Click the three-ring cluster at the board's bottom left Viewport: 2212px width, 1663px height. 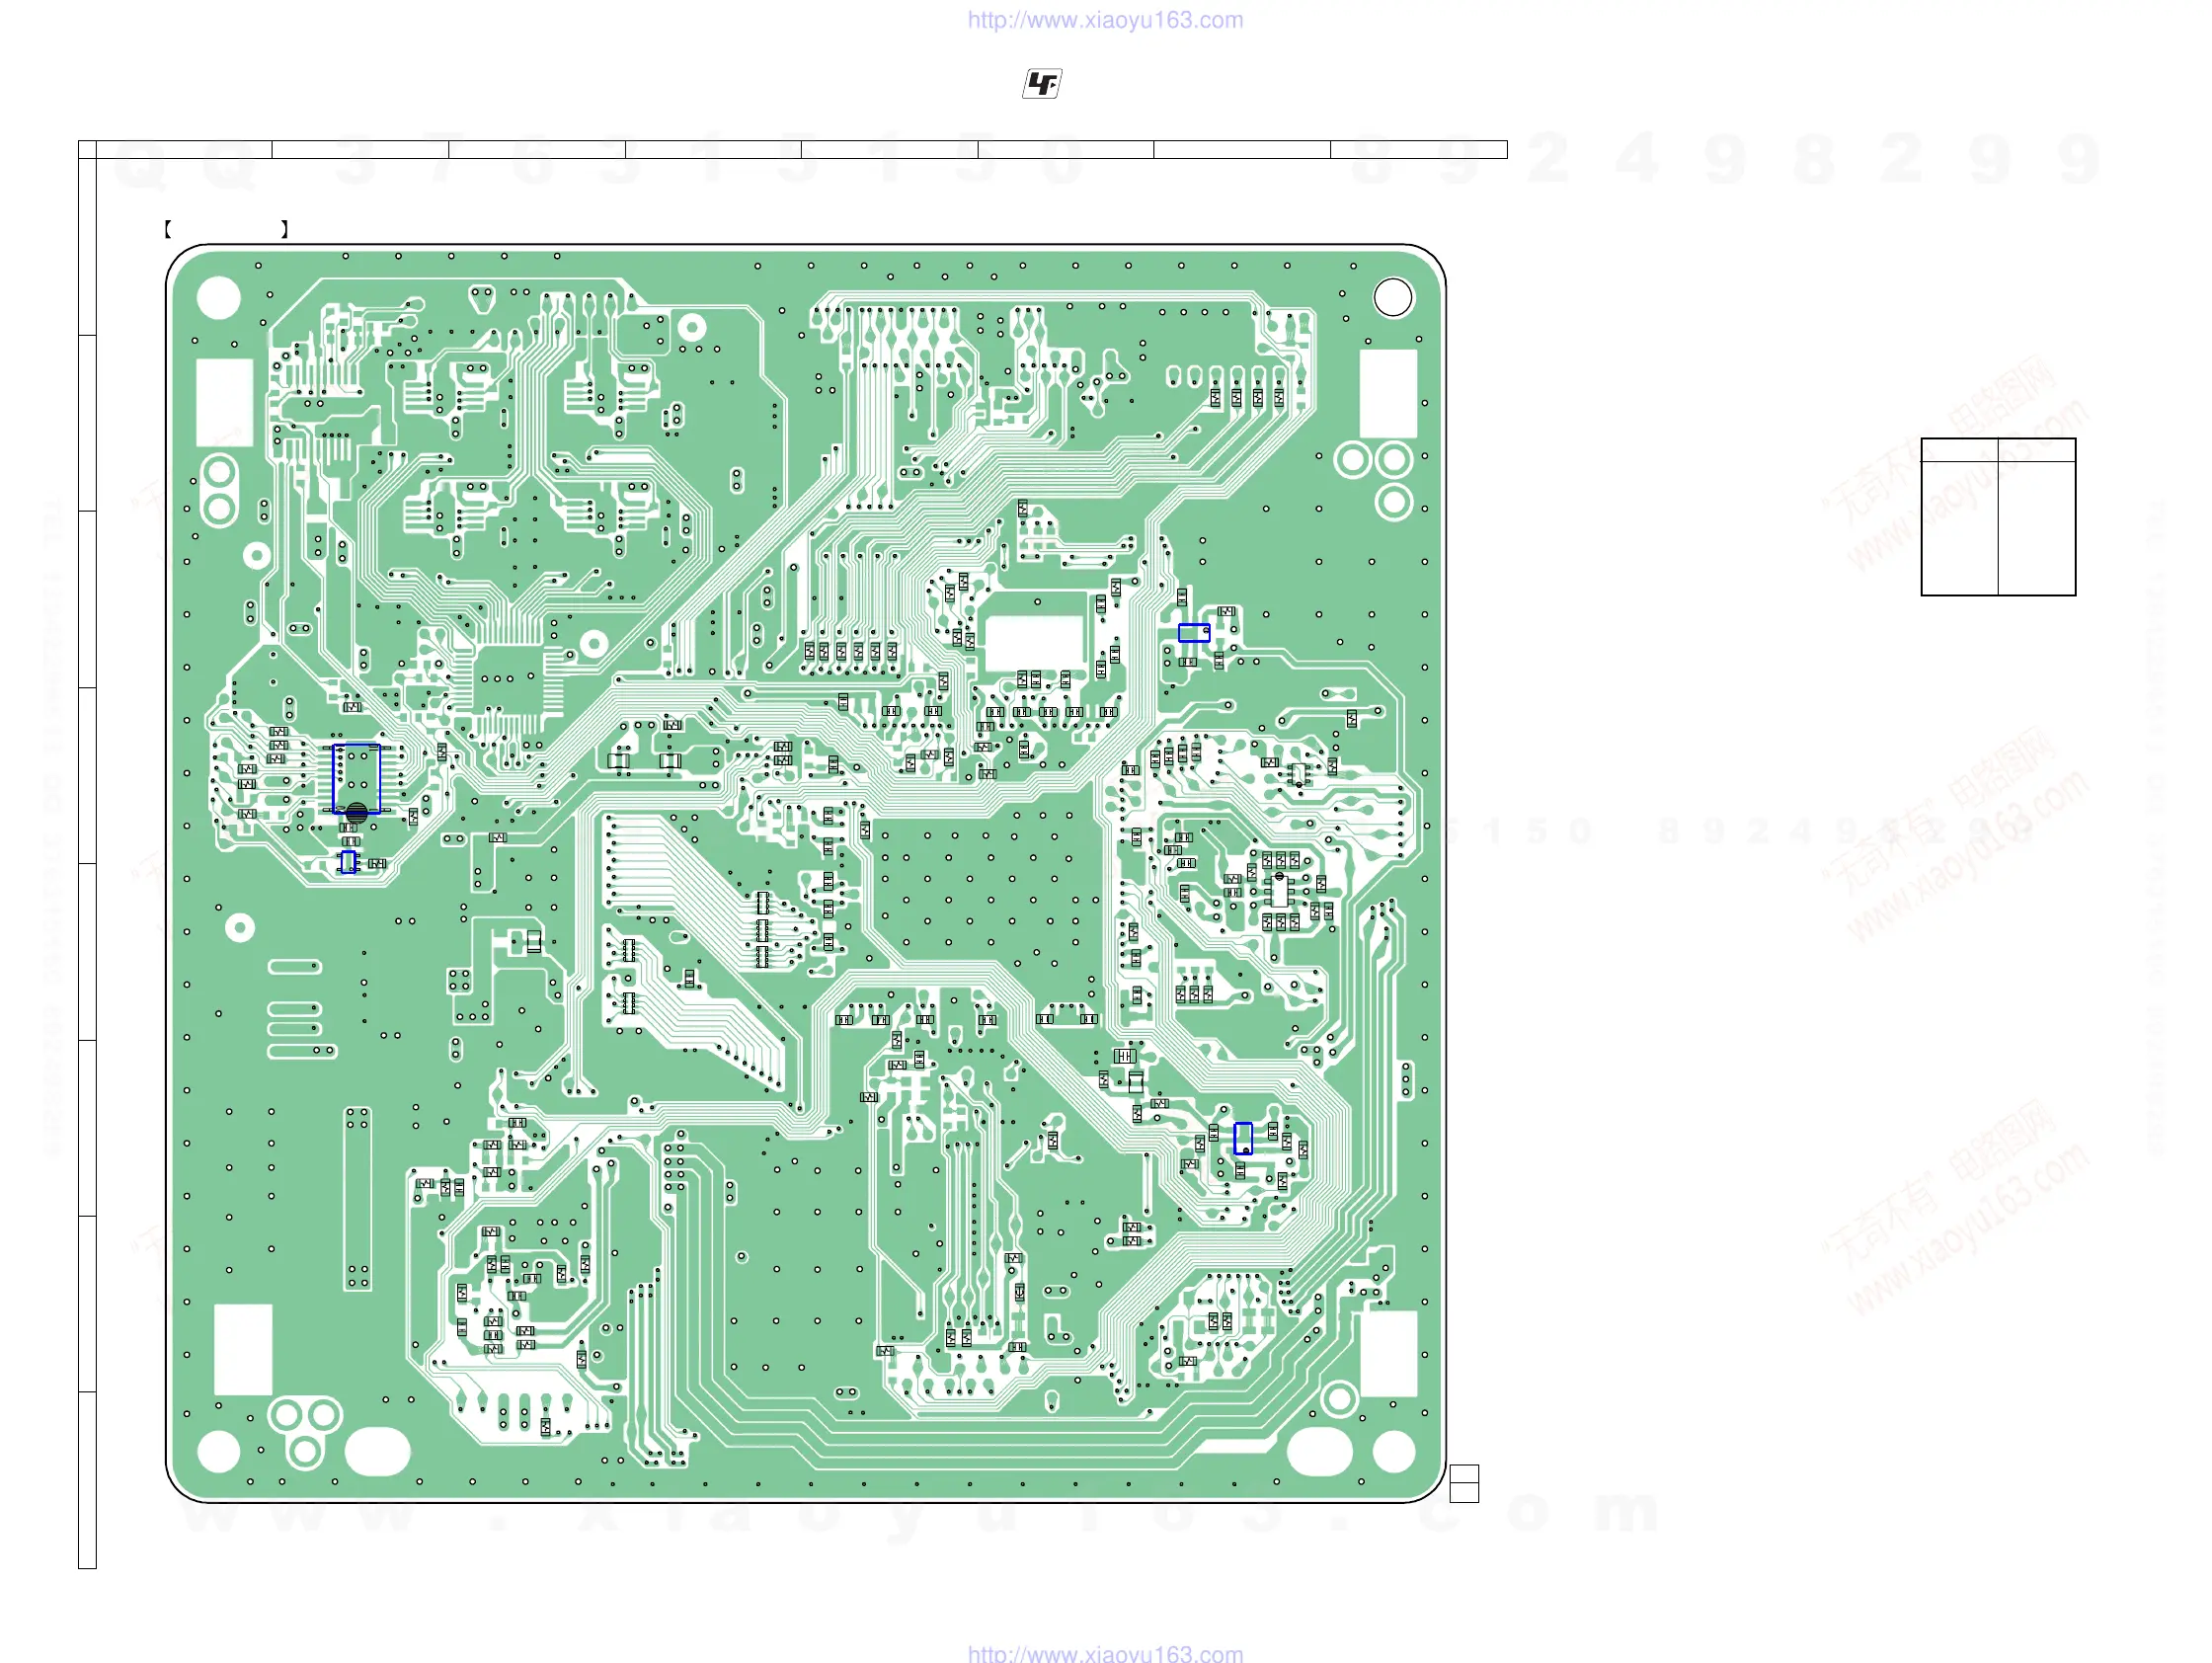coord(305,1428)
